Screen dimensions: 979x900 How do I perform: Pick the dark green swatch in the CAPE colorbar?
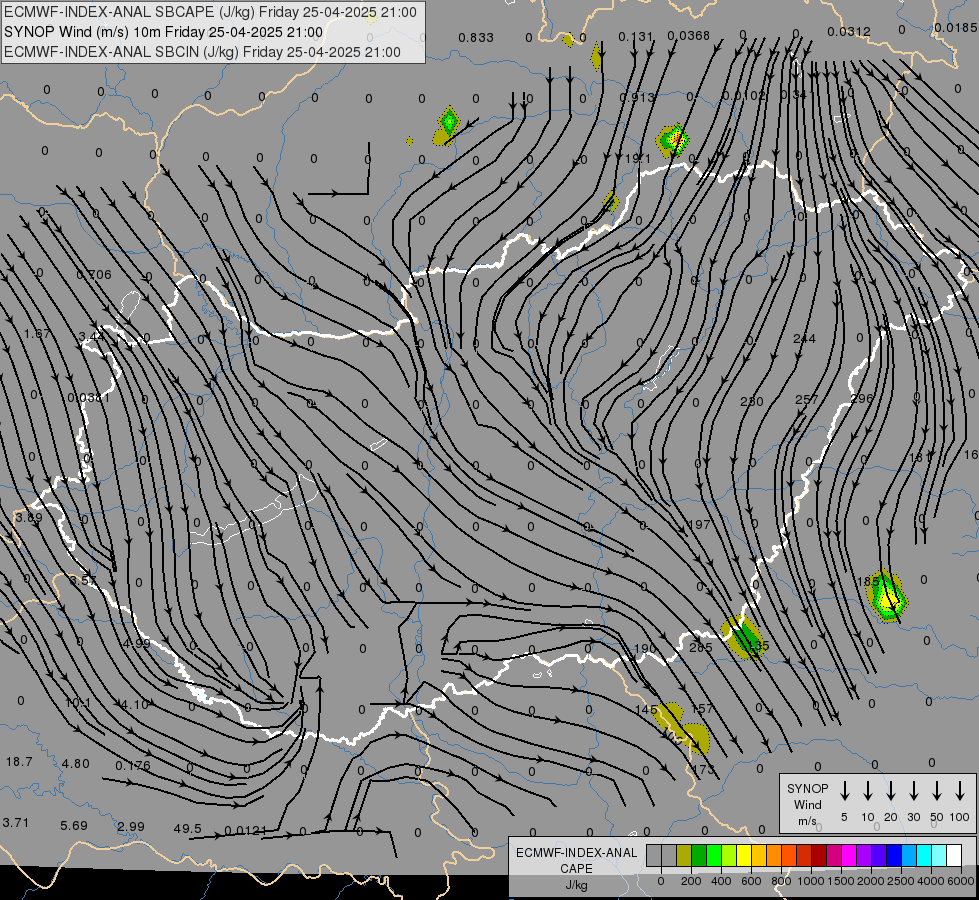[699, 856]
